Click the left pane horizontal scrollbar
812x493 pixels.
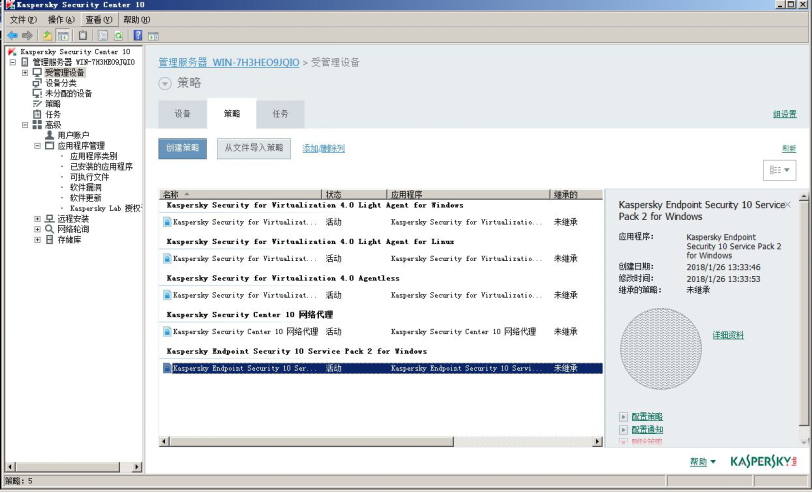click(72, 466)
